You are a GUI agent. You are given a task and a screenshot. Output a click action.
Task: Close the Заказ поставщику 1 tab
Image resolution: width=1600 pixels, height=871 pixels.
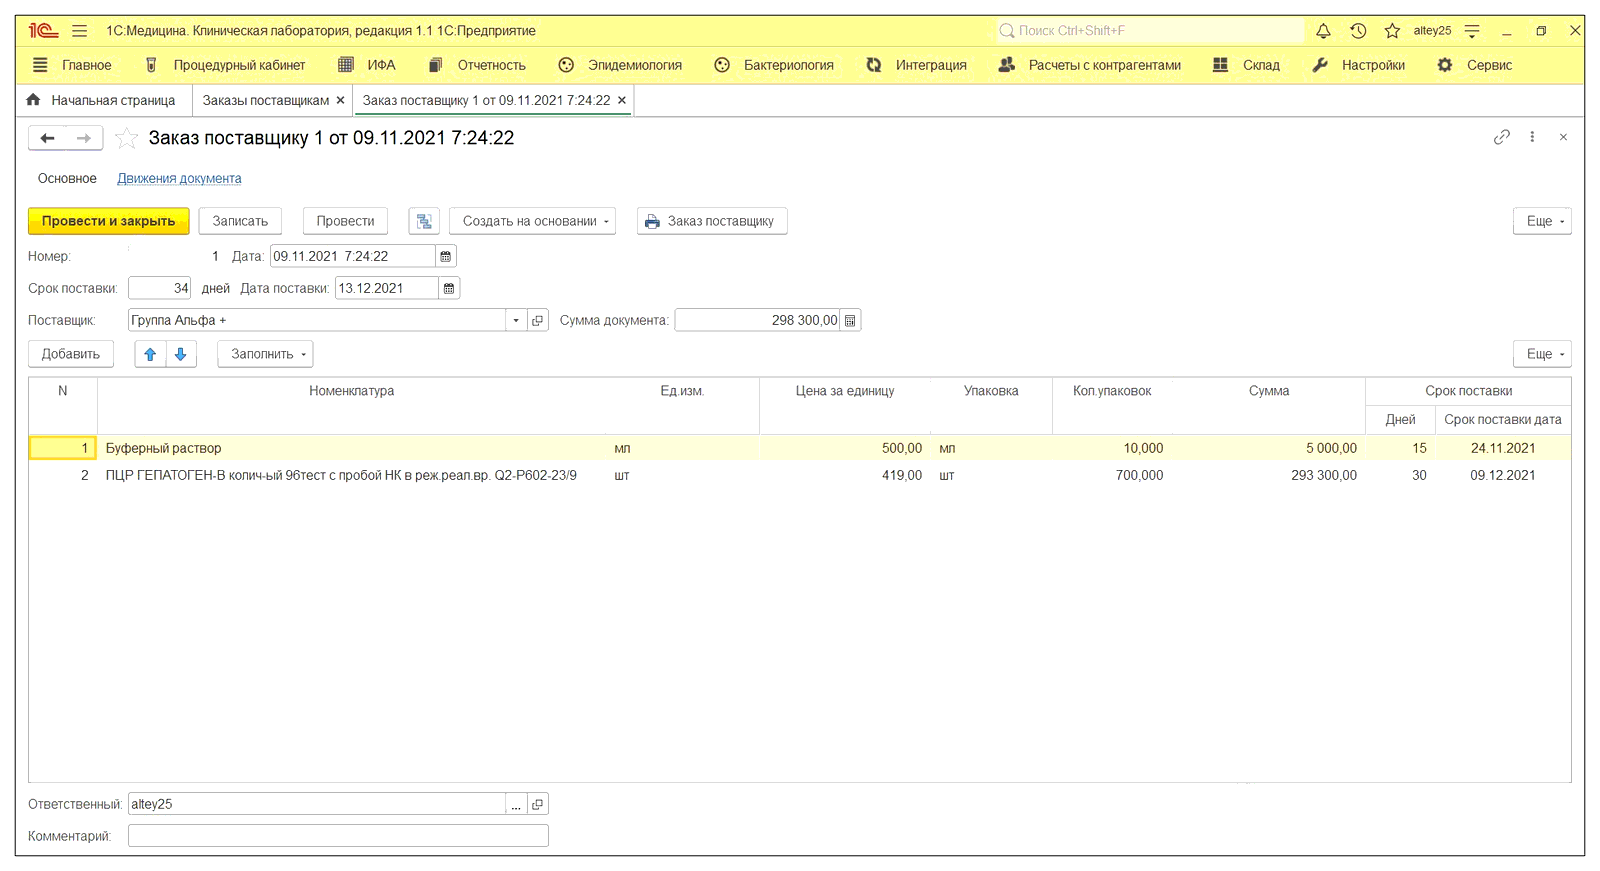click(x=622, y=100)
